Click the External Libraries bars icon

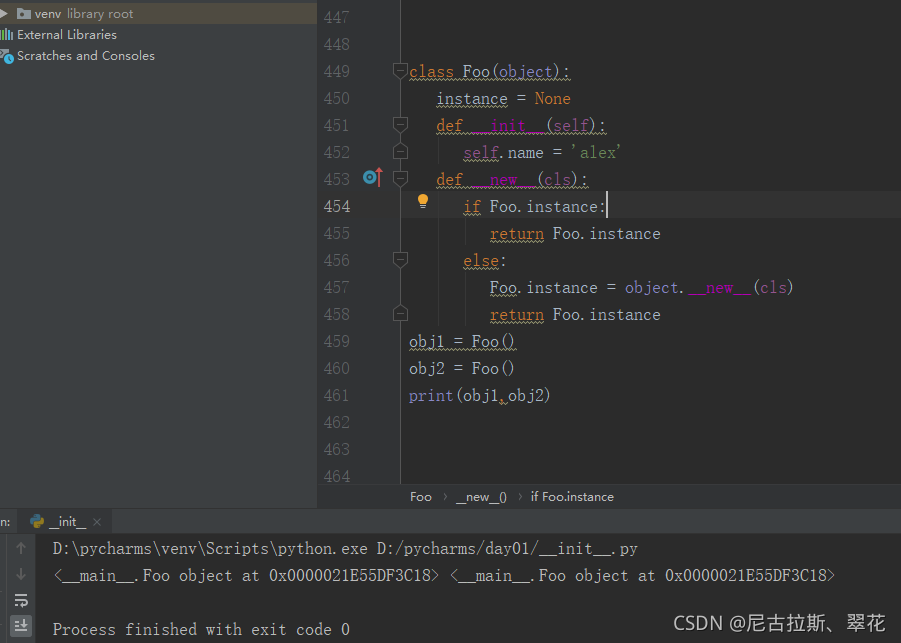(6, 34)
